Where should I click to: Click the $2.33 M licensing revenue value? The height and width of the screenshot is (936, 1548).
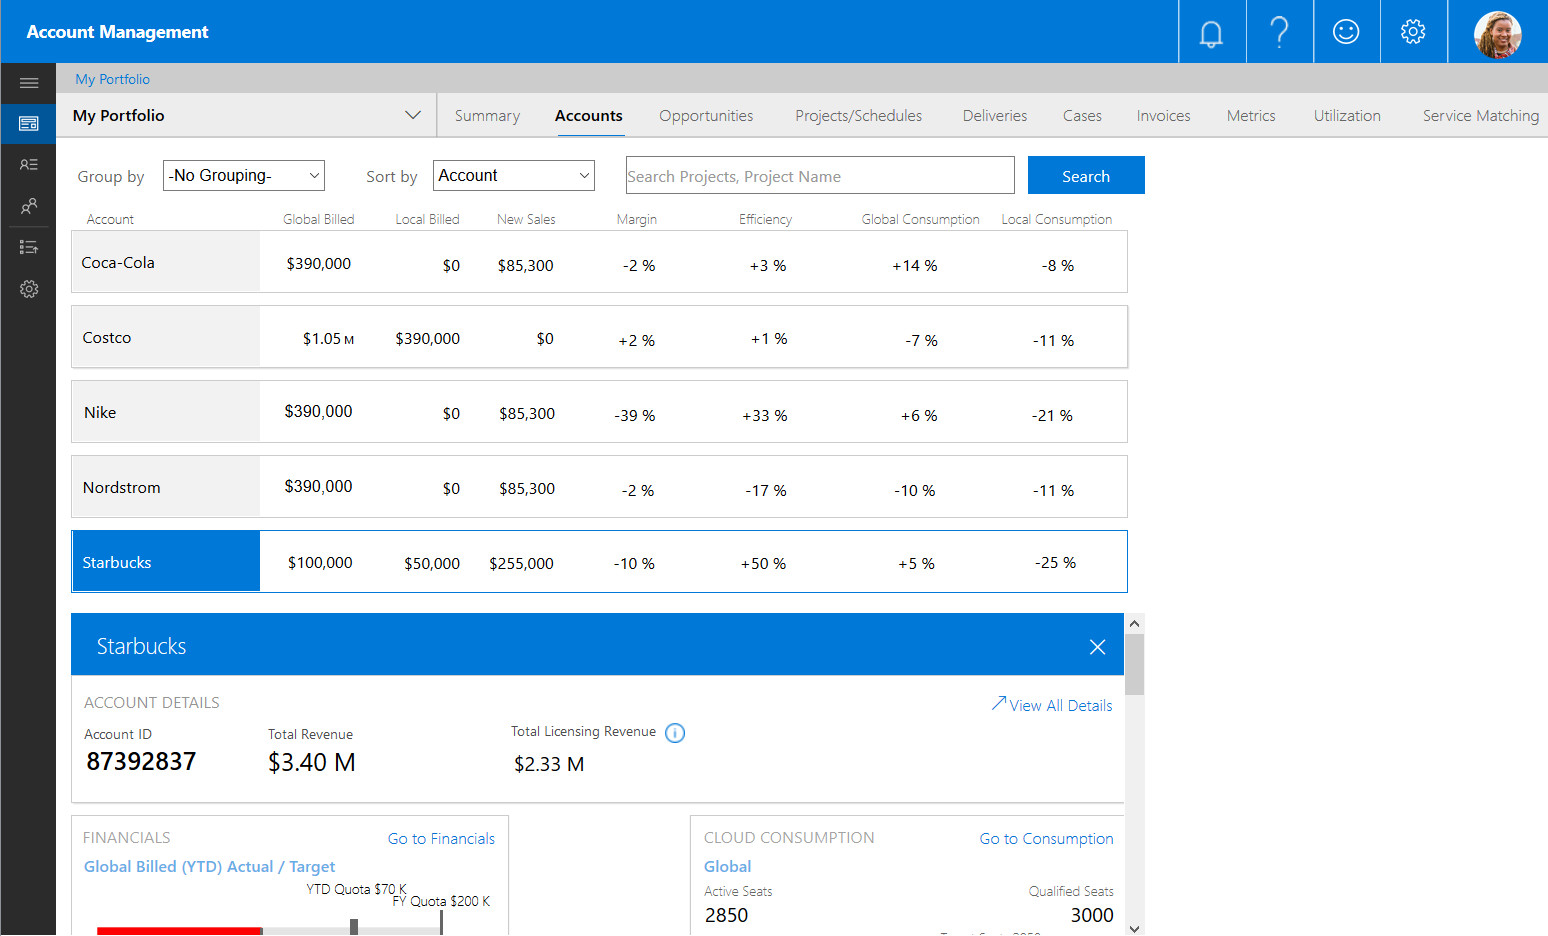(549, 764)
